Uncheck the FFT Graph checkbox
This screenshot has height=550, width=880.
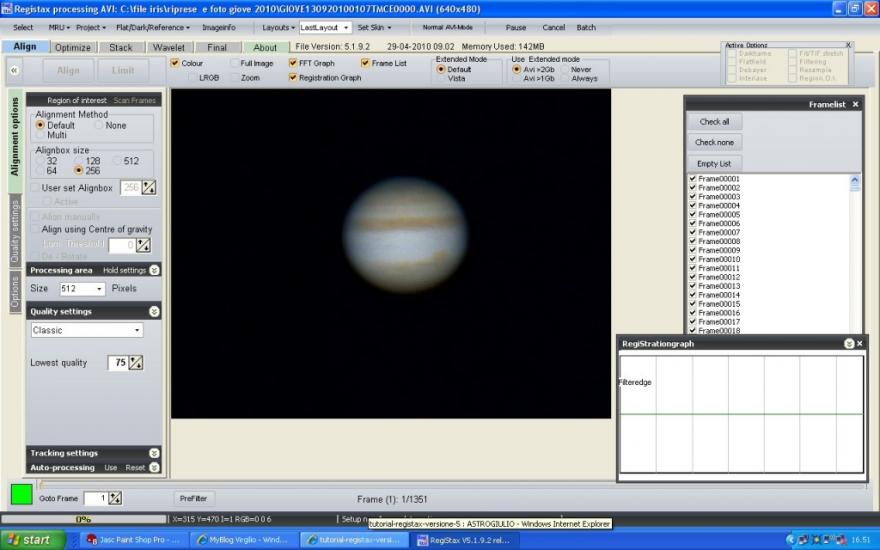[x=293, y=63]
